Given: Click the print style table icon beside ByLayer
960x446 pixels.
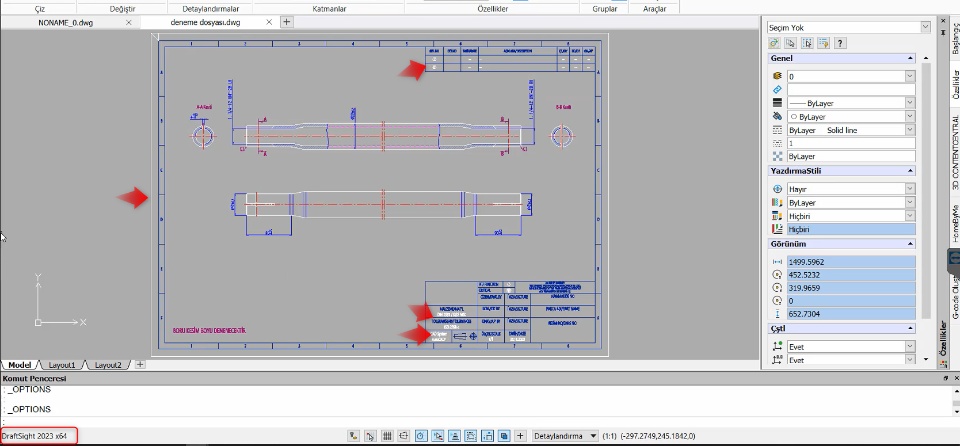Looking at the screenshot, I should [778, 203].
